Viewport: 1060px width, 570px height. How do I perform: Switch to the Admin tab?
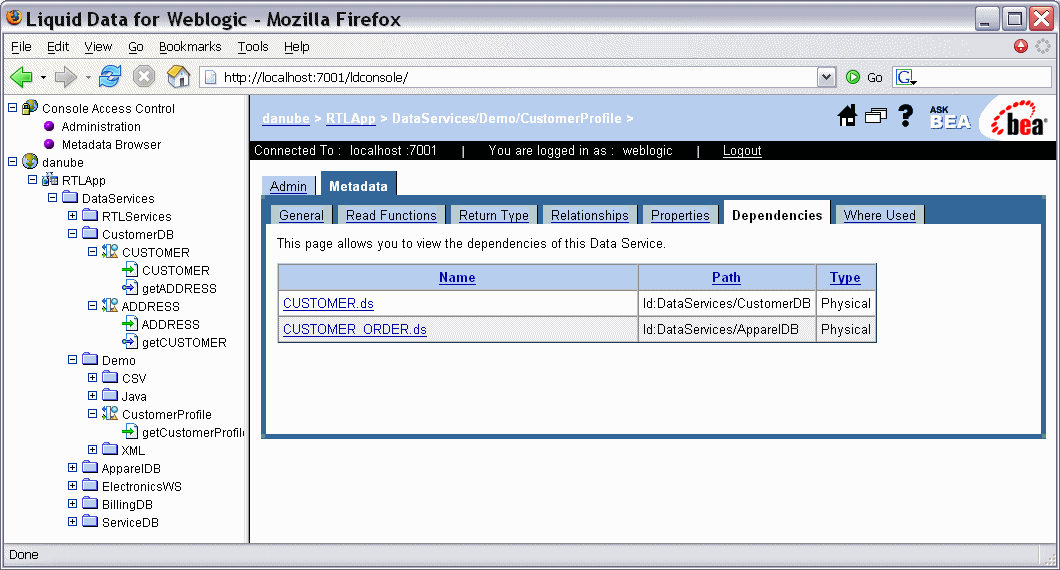coord(288,187)
